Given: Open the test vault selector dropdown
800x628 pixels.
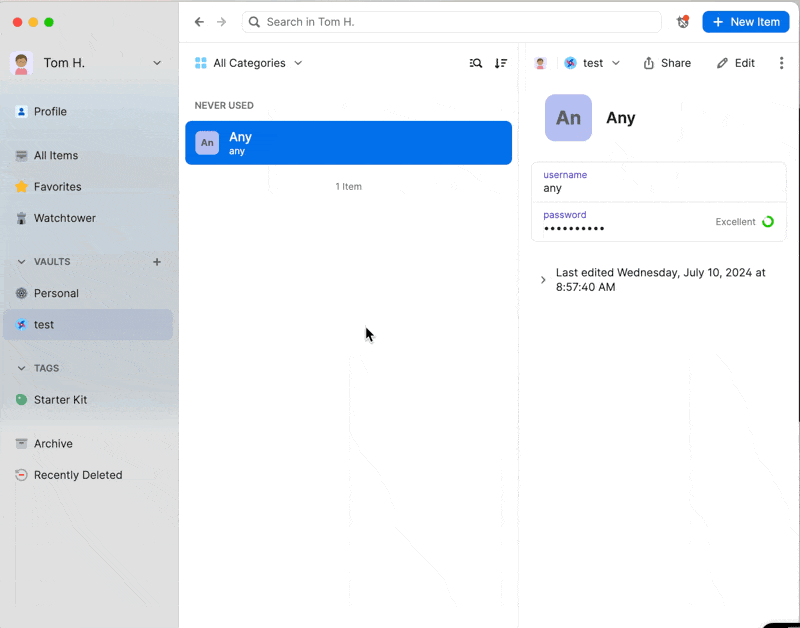Looking at the screenshot, I should [x=592, y=63].
